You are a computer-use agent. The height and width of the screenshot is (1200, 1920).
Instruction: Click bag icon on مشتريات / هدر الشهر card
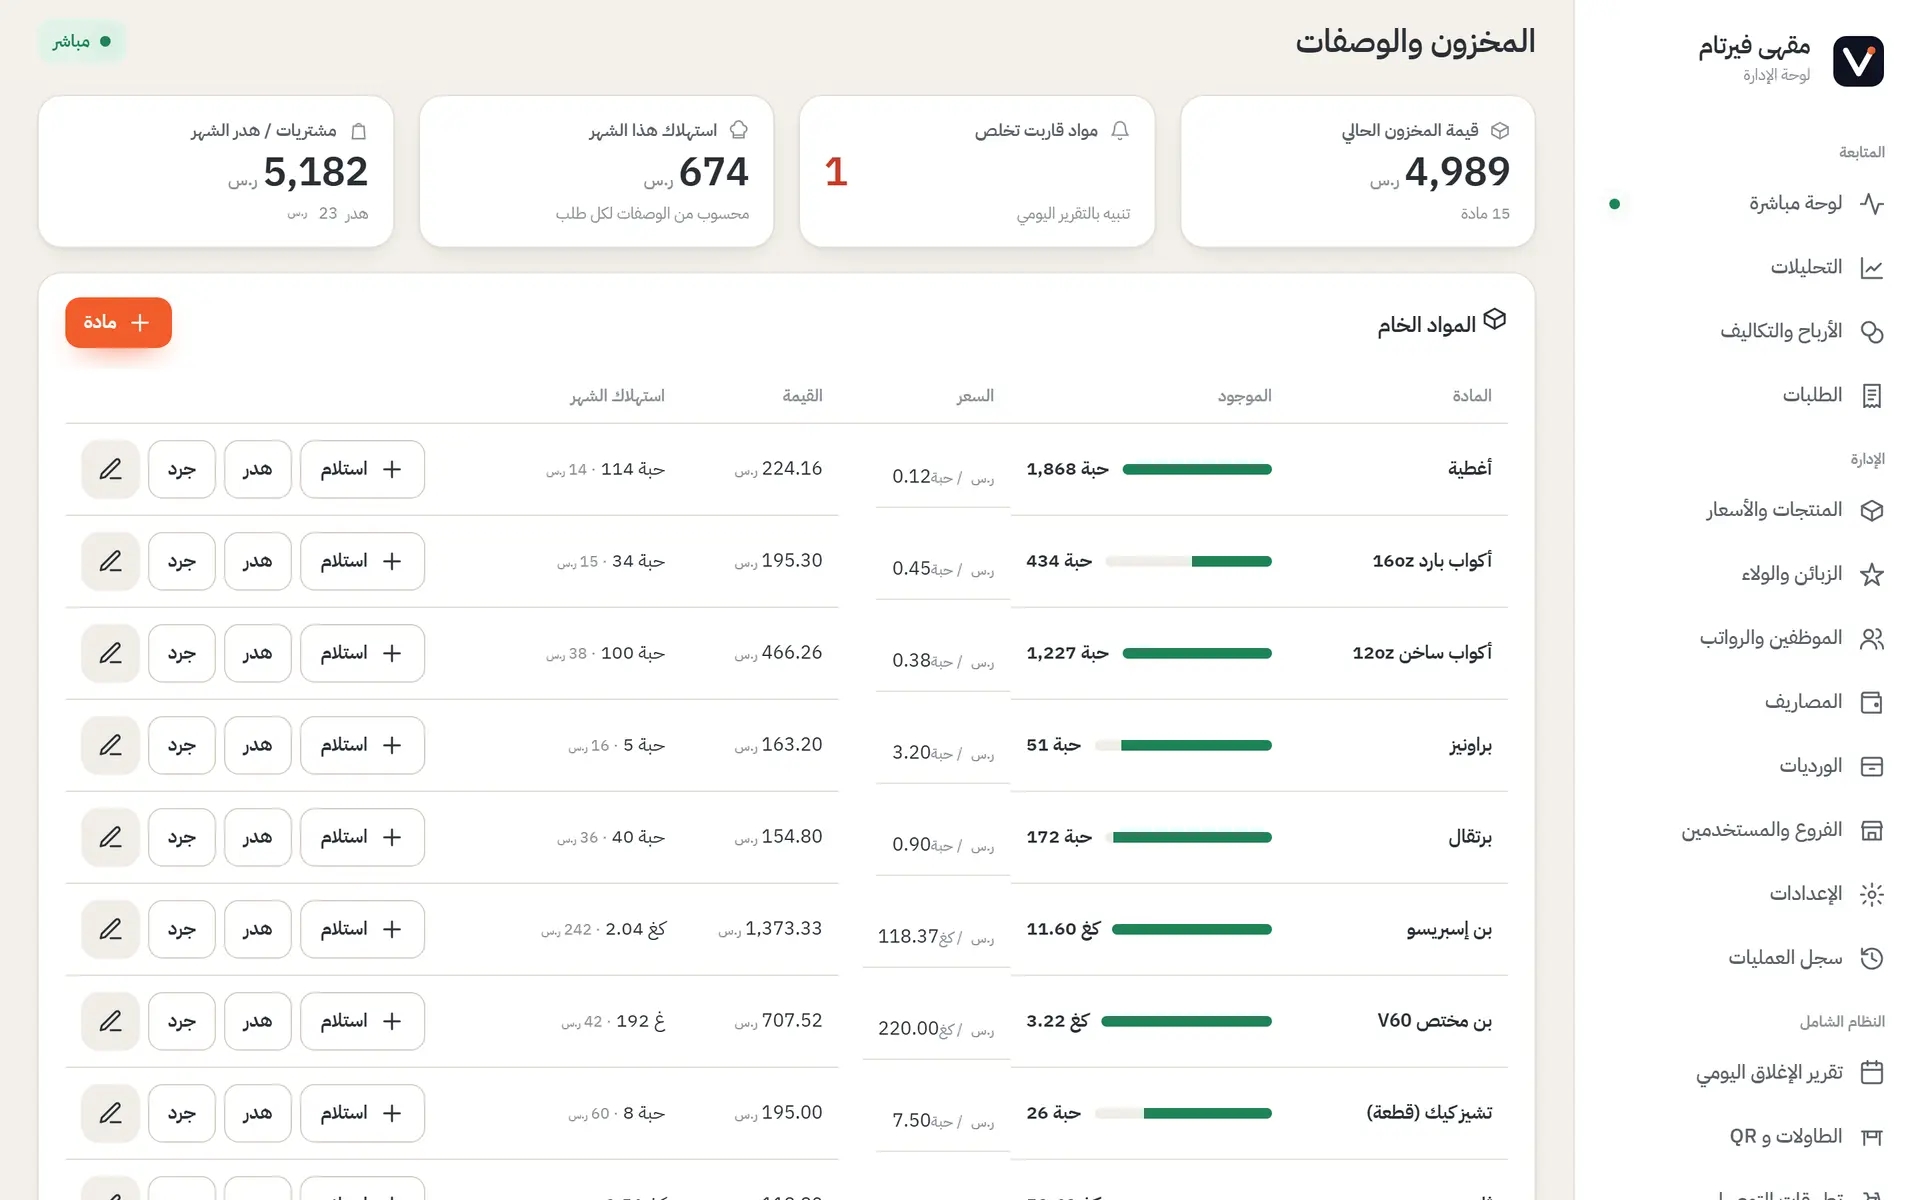pyautogui.click(x=359, y=131)
